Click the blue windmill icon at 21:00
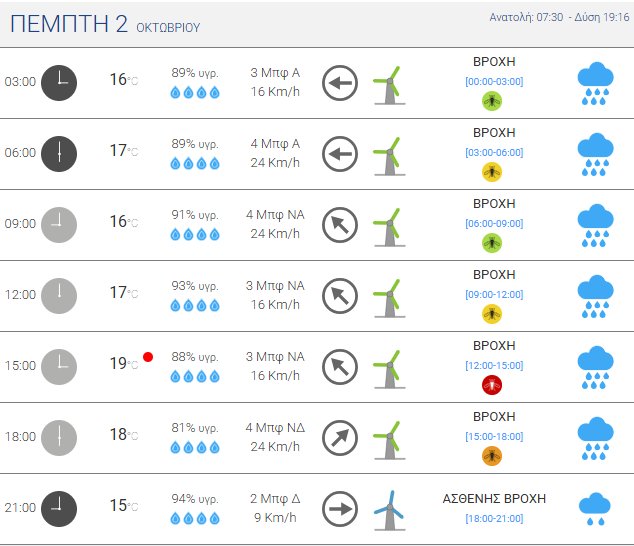This screenshot has height=546, width=634. [388, 509]
